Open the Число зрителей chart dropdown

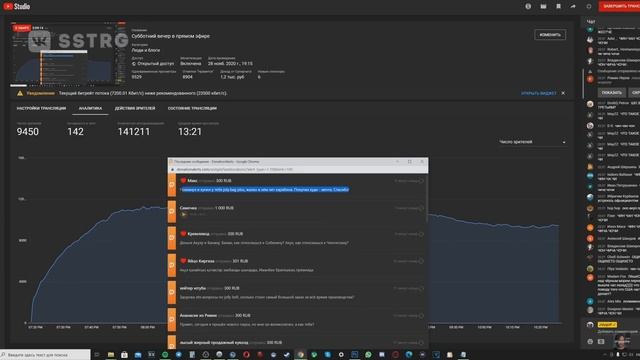tap(532, 142)
